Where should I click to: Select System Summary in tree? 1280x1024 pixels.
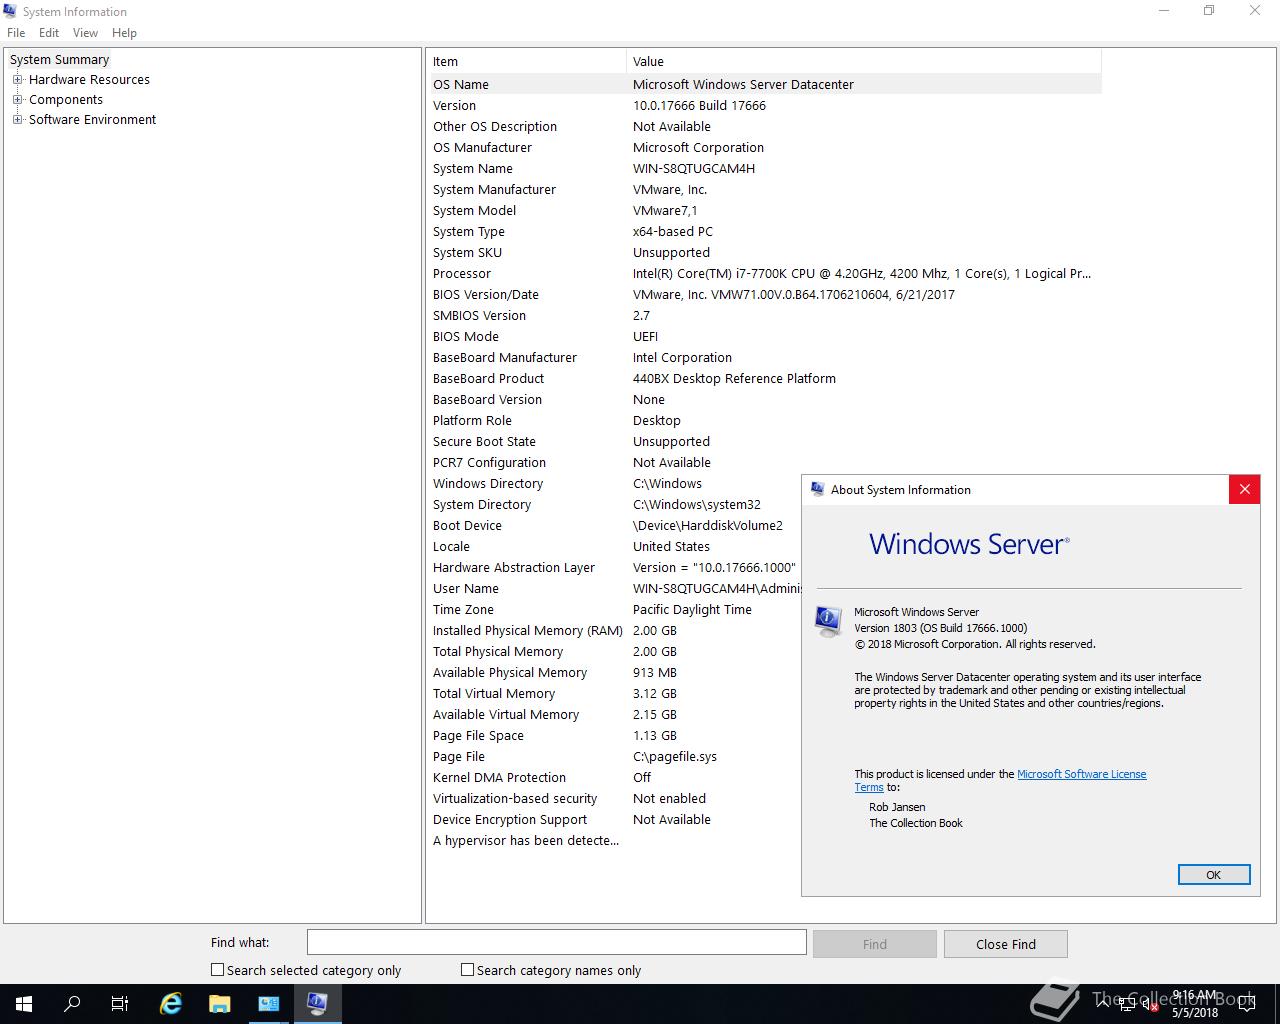pos(59,59)
